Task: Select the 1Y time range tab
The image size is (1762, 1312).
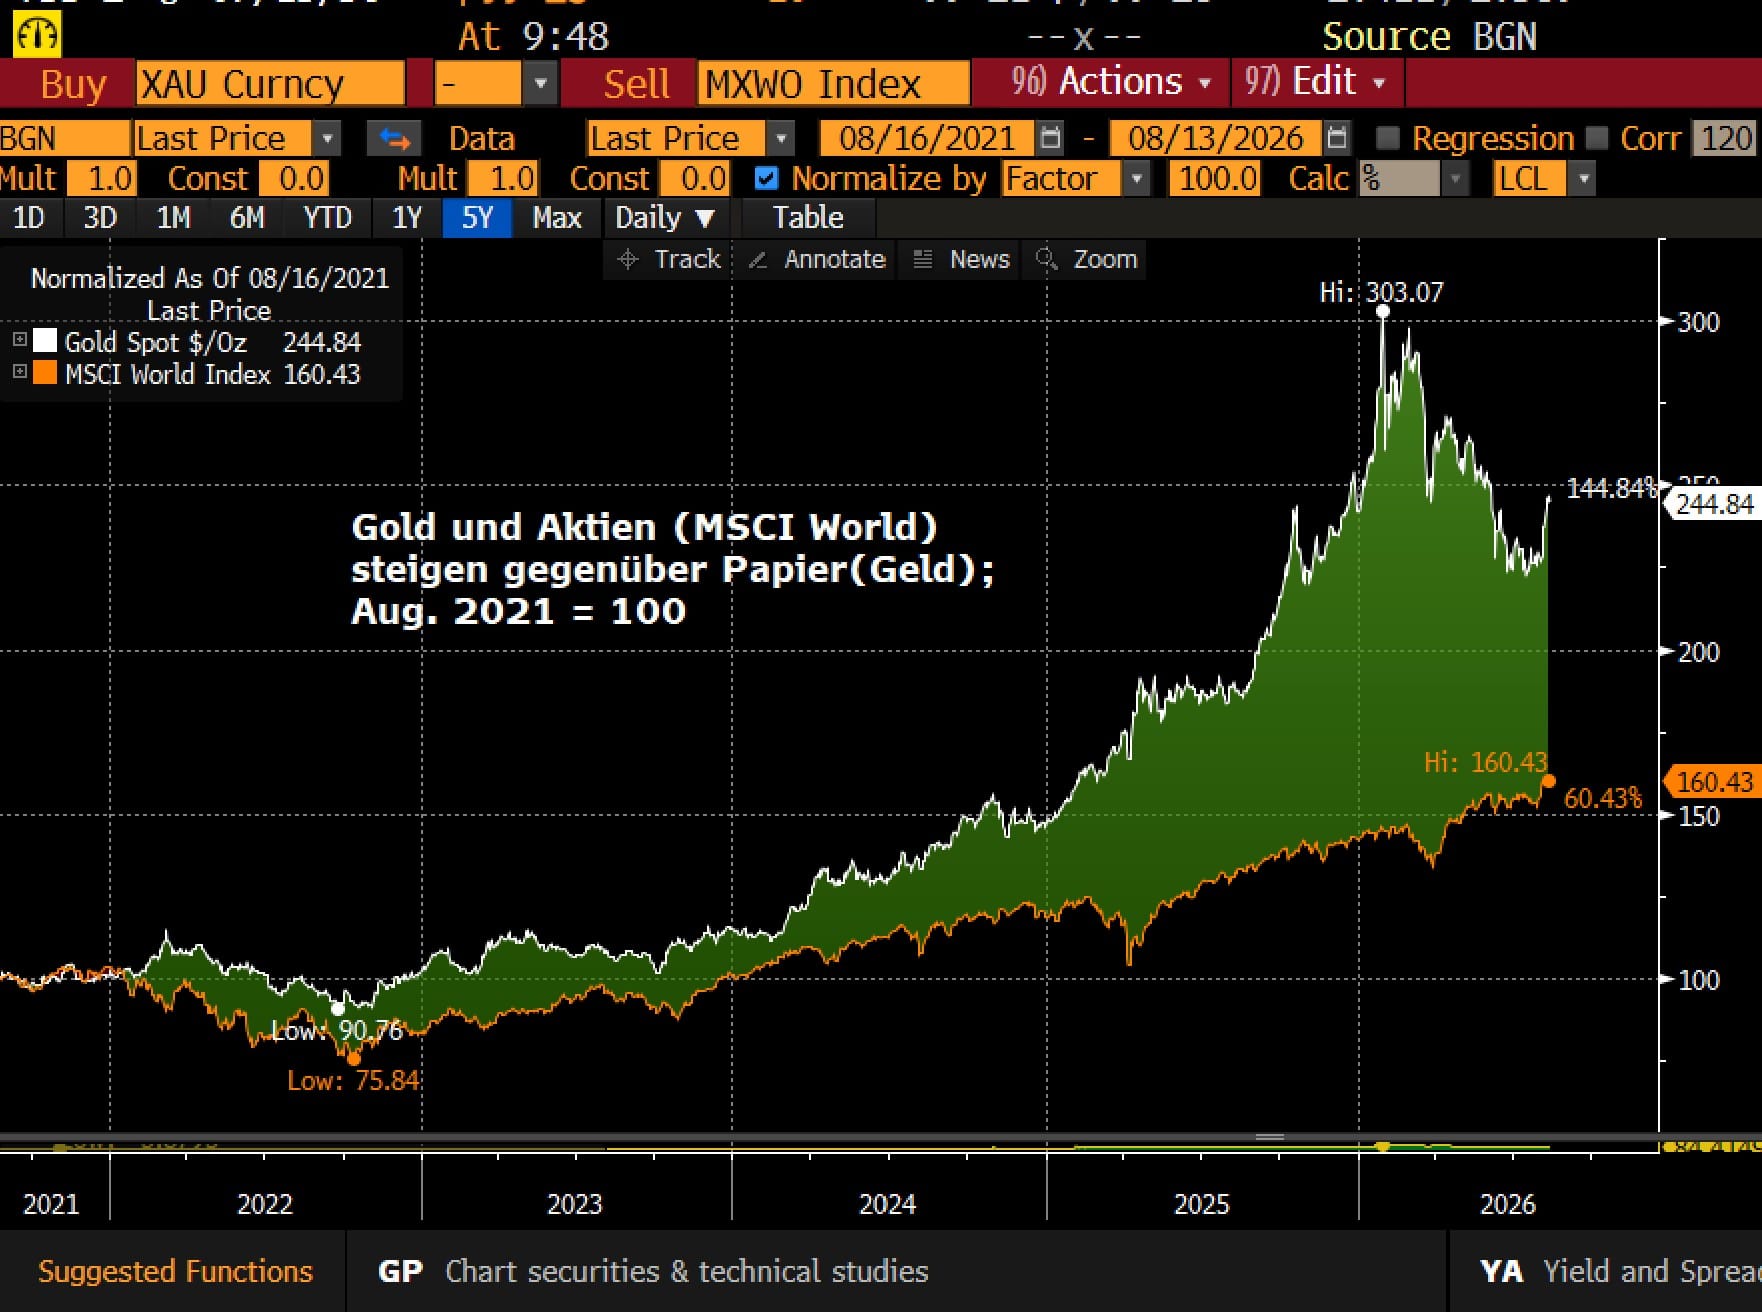Action: pos(406,218)
